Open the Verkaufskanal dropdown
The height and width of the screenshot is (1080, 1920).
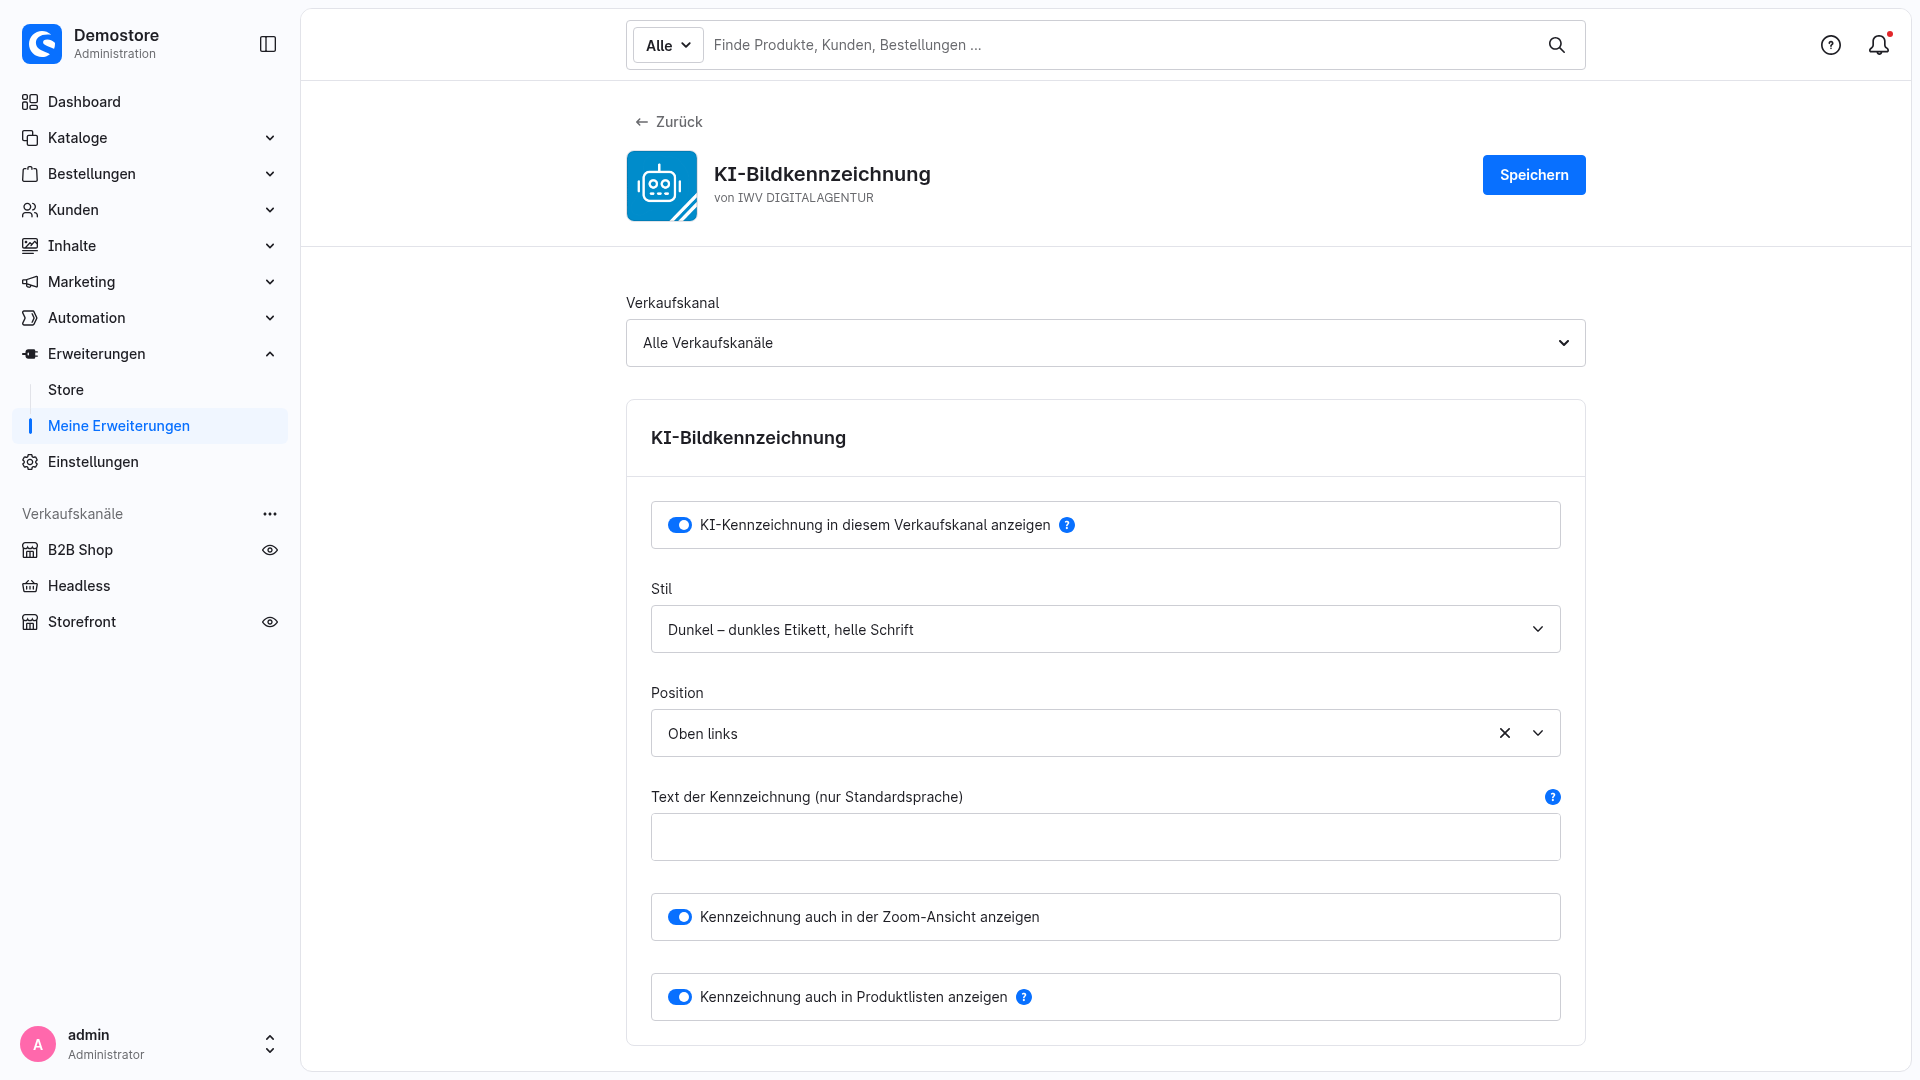pos(1106,343)
